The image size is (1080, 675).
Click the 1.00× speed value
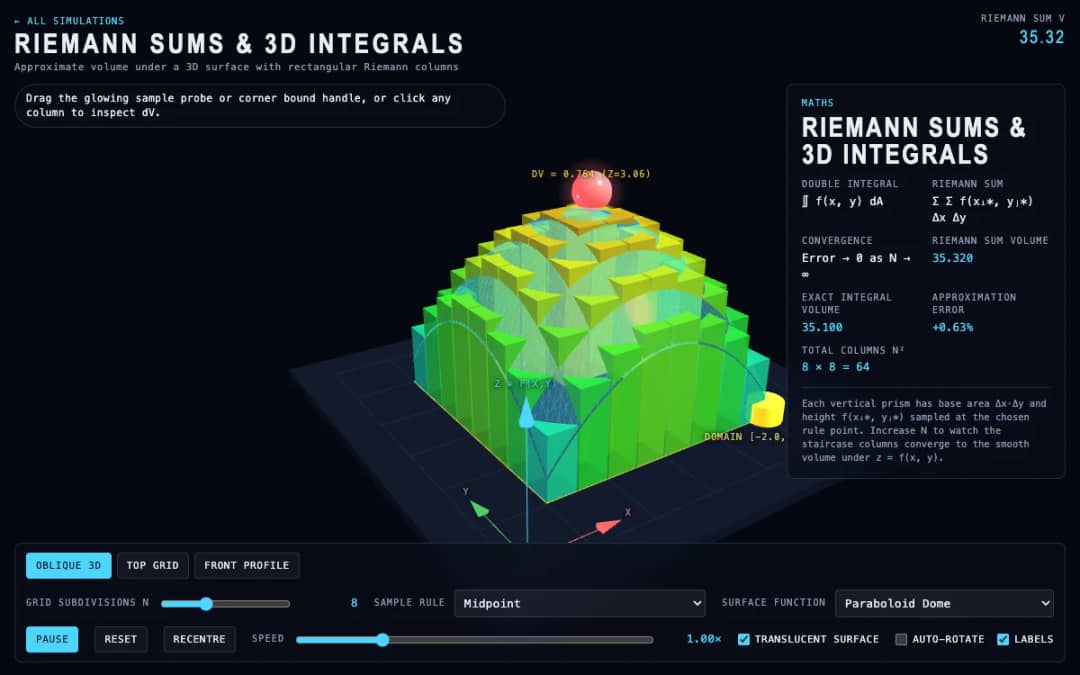tap(704, 639)
